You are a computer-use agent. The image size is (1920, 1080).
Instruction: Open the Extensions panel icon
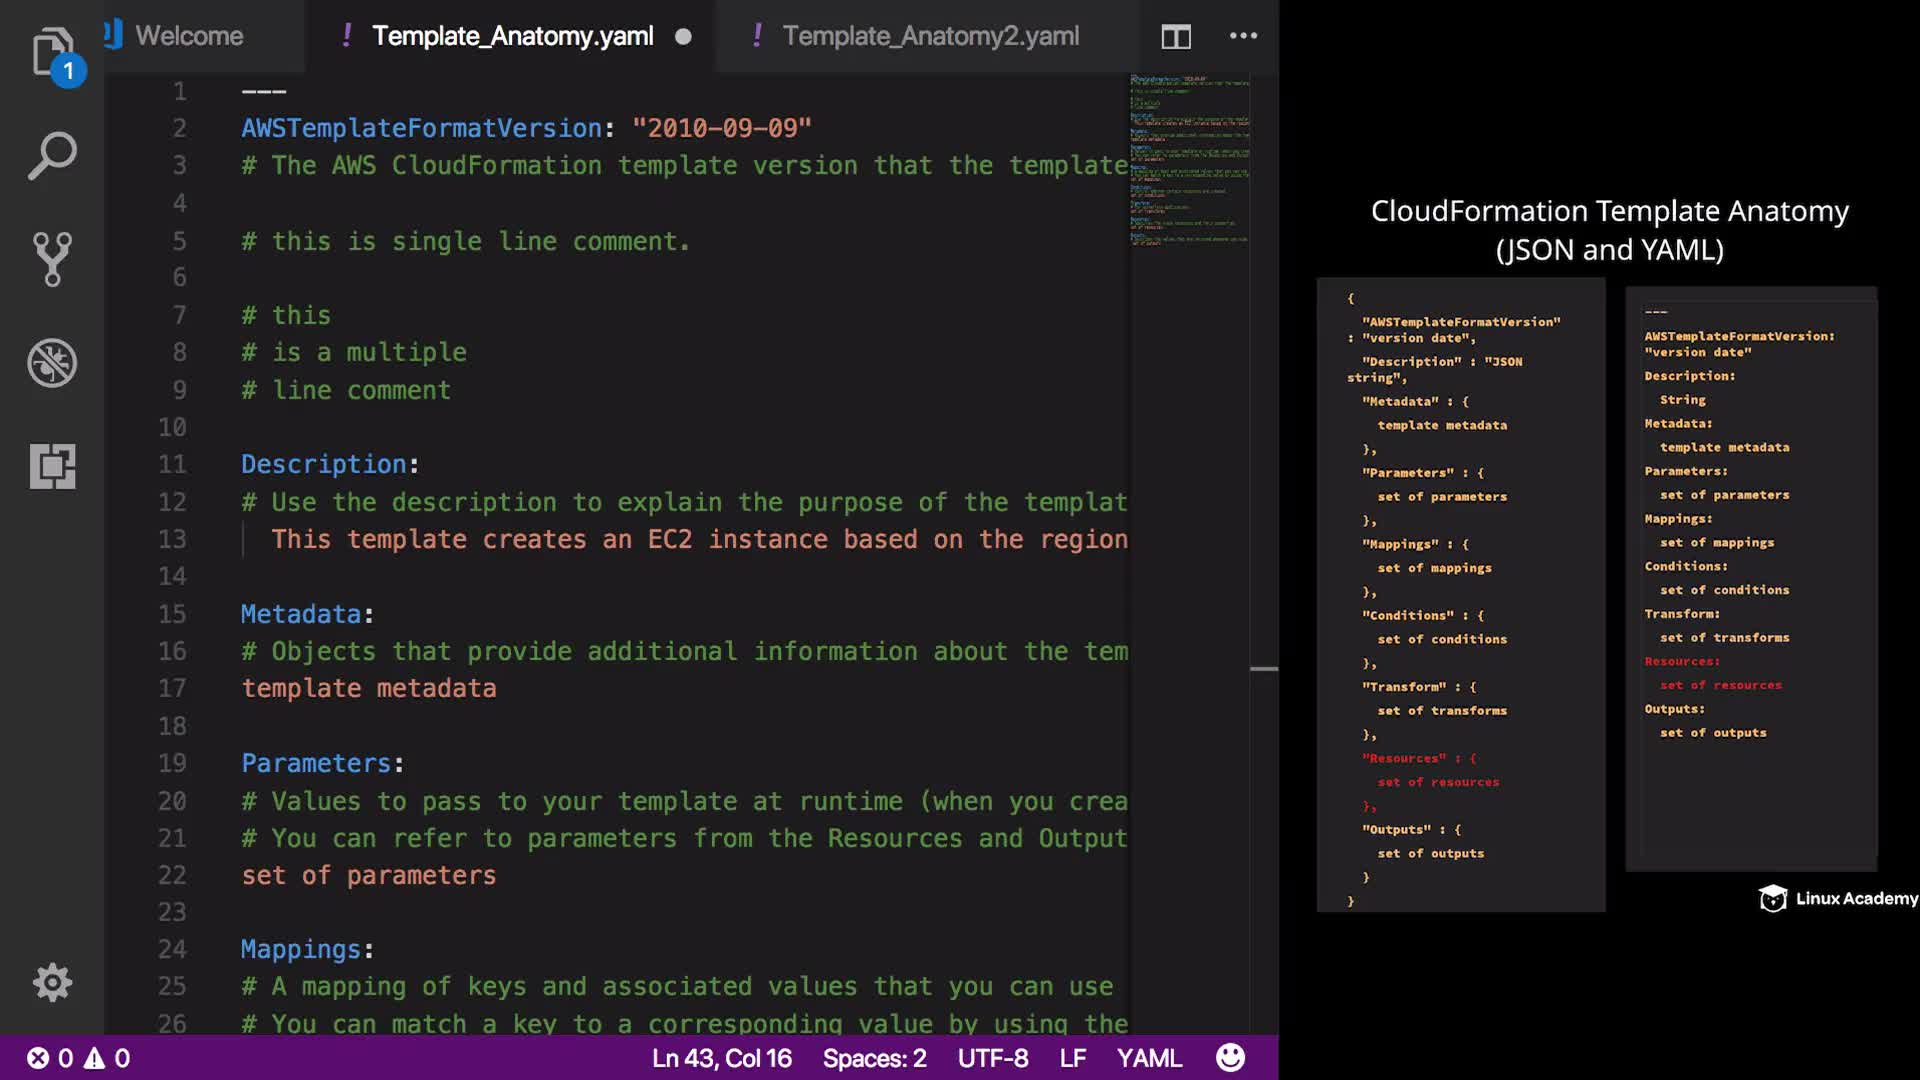point(52,466)
